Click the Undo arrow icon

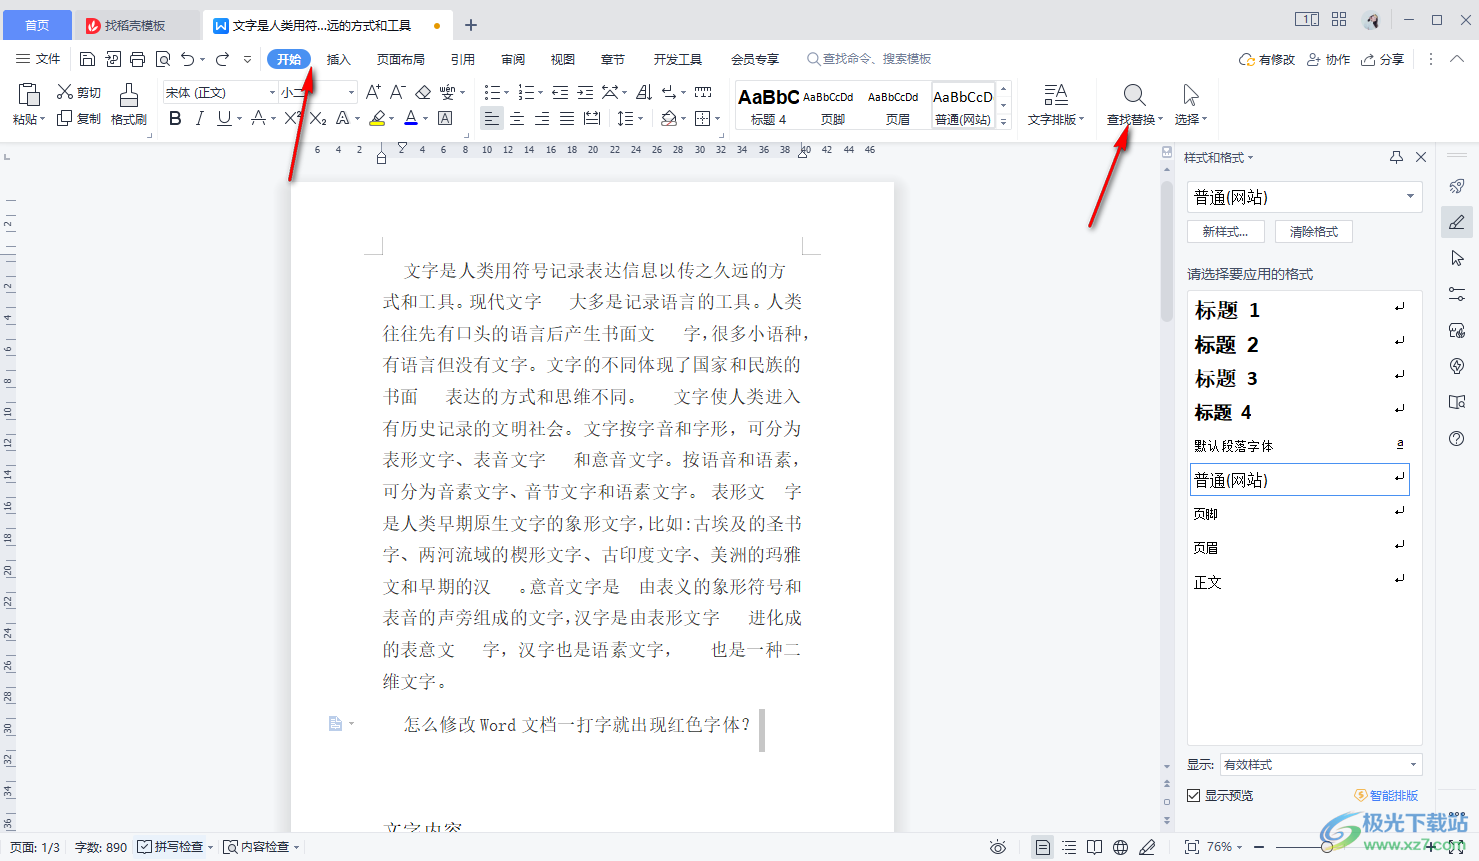(187, 59)
